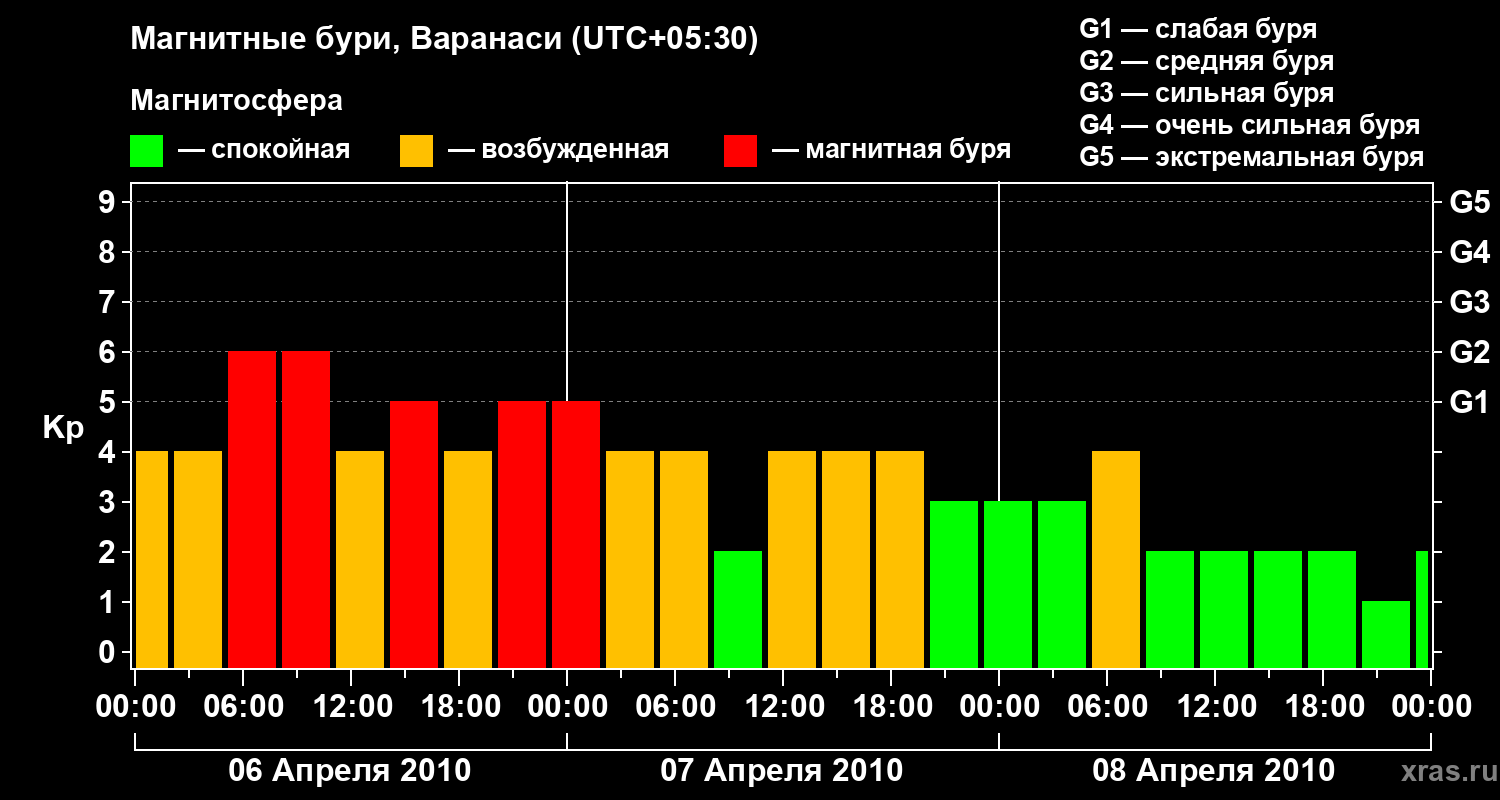Image resolution: width=1500 pixels, height=800 pixels.
Task: Click the '12:00' tick label for 08 April
Action: click(x=1215, y=706)
